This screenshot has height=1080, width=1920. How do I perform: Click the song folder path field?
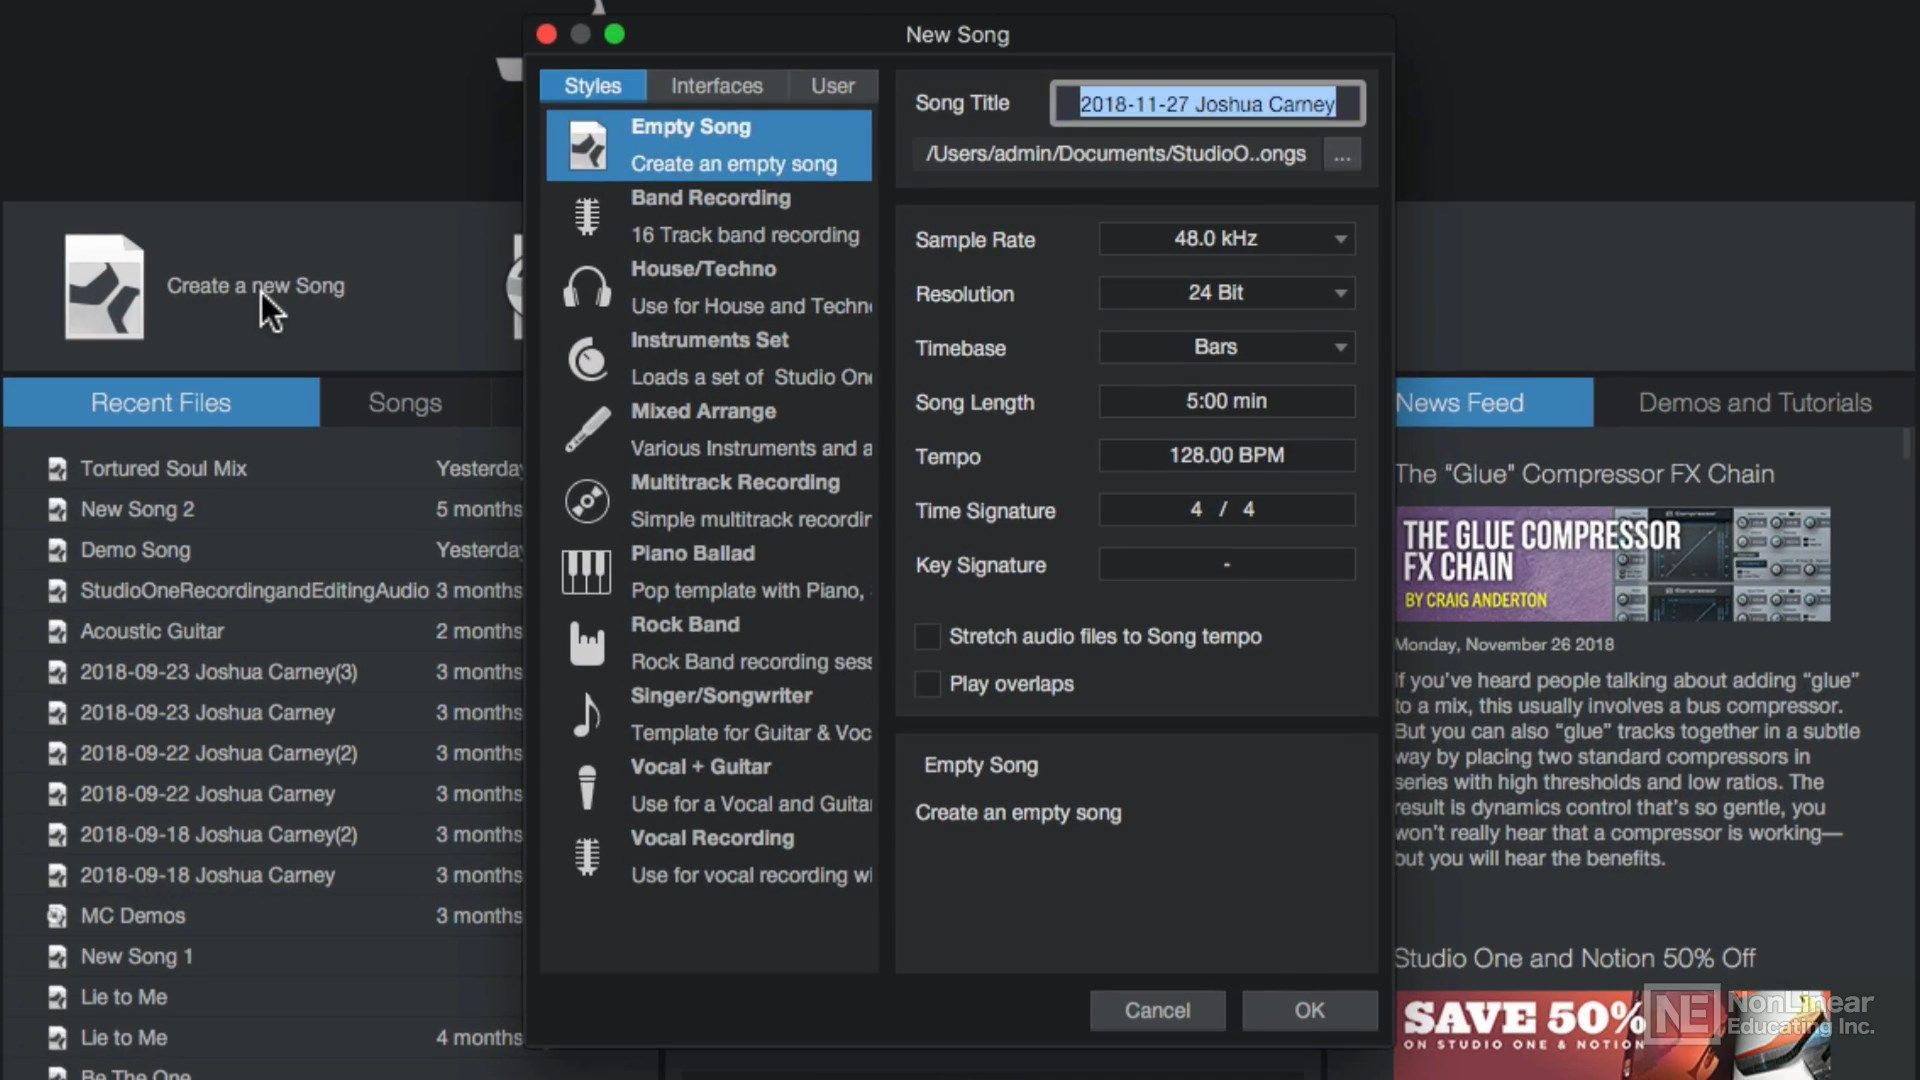click(1116, 154)
